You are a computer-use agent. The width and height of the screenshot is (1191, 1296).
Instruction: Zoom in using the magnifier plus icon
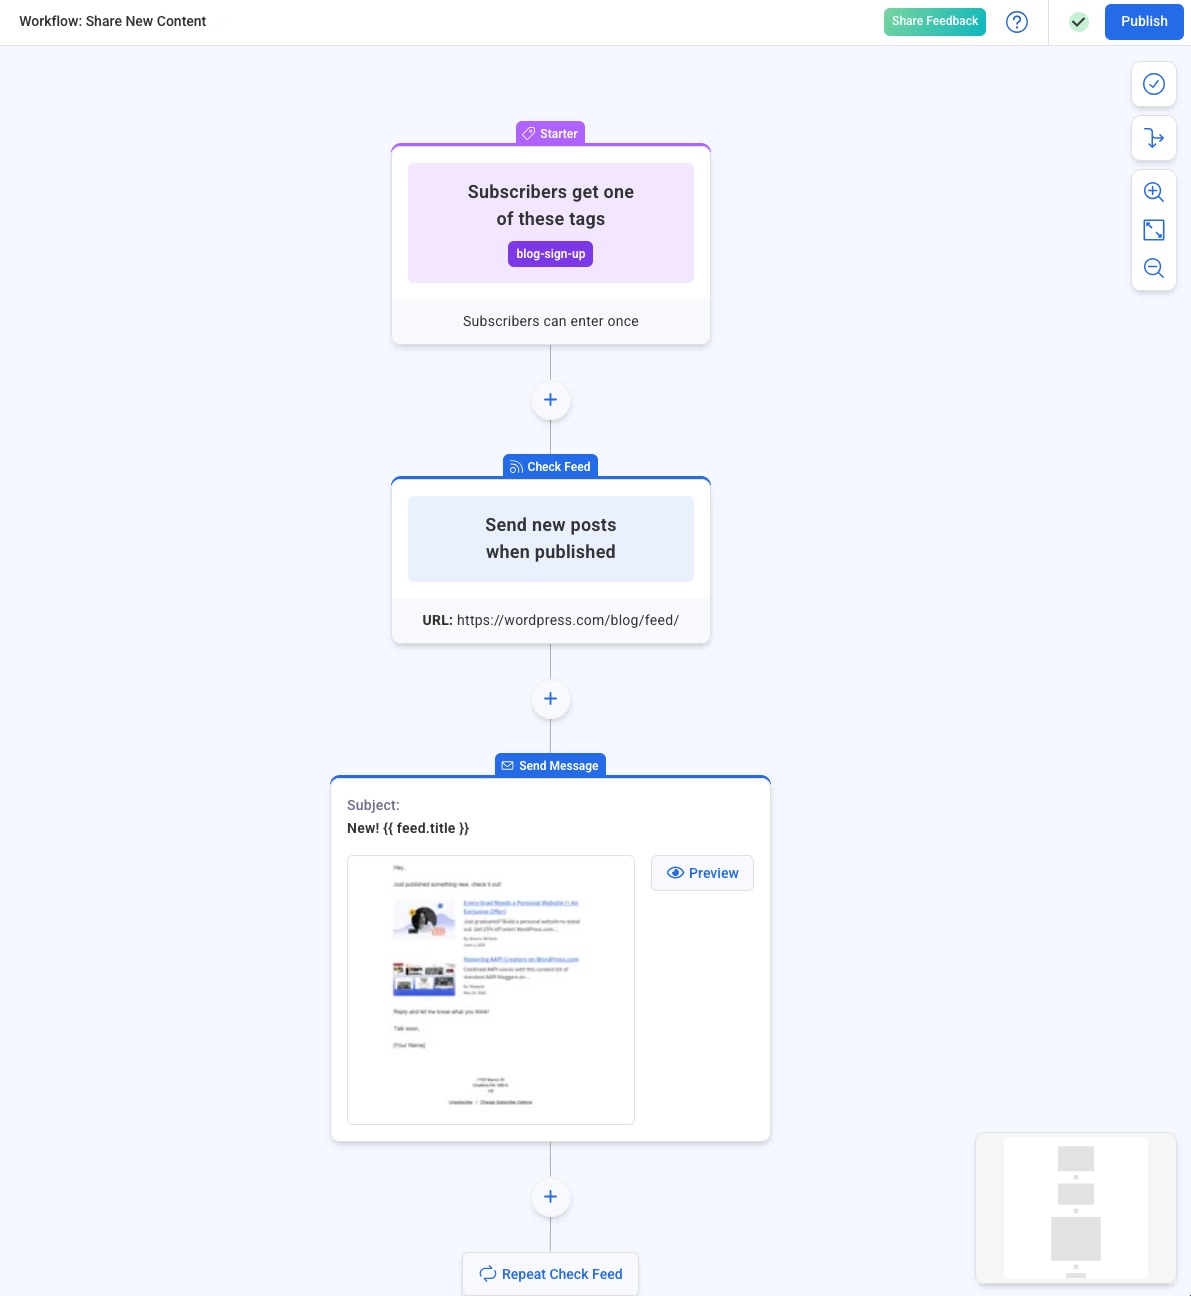click(1154, 191)
